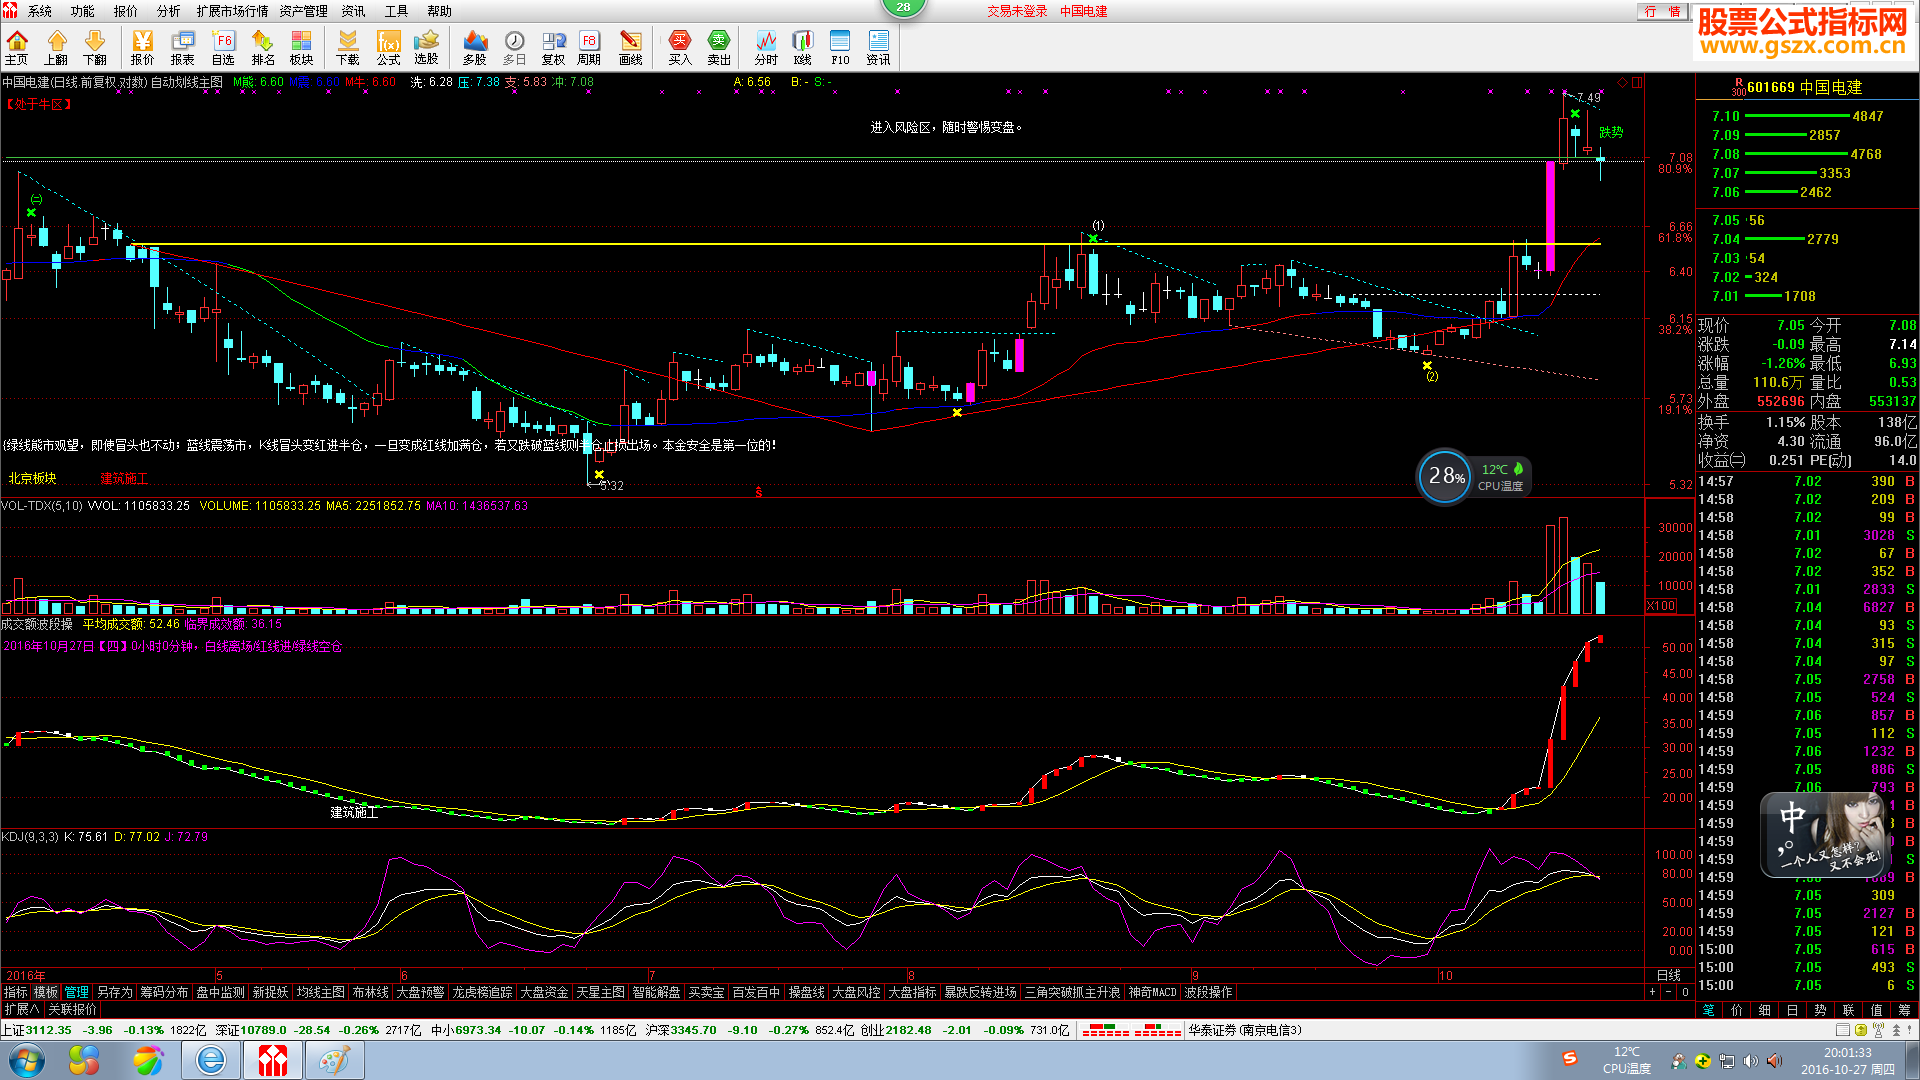Click the minus zoom-out chart button
This screenshot has width=1920, height=1080.
pos(1668,992)
